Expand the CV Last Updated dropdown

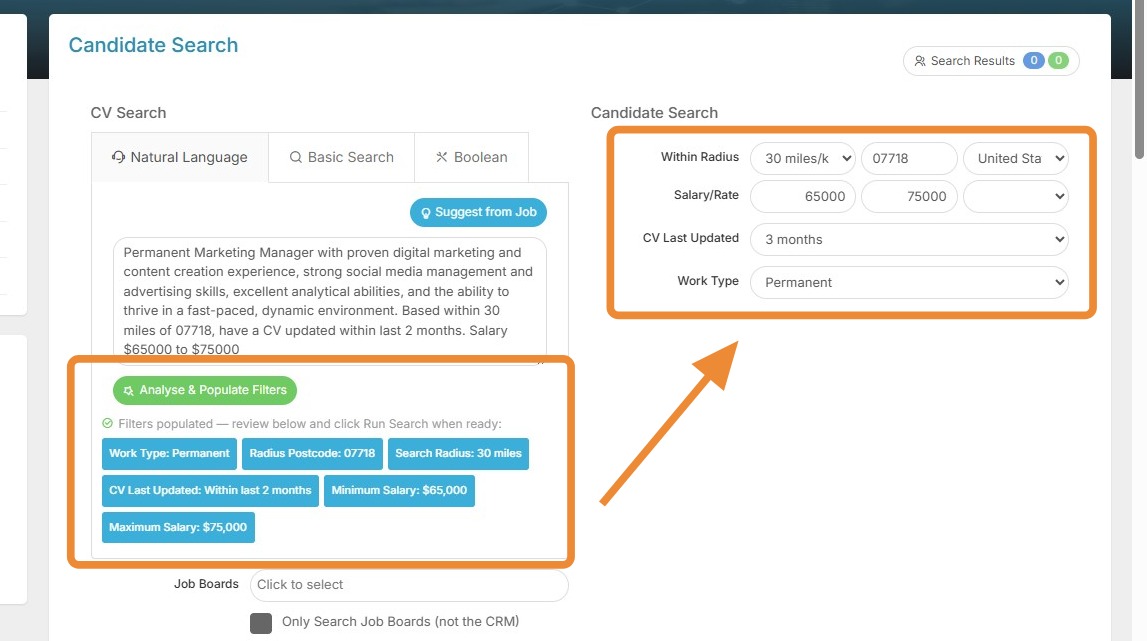click(909, 240)
